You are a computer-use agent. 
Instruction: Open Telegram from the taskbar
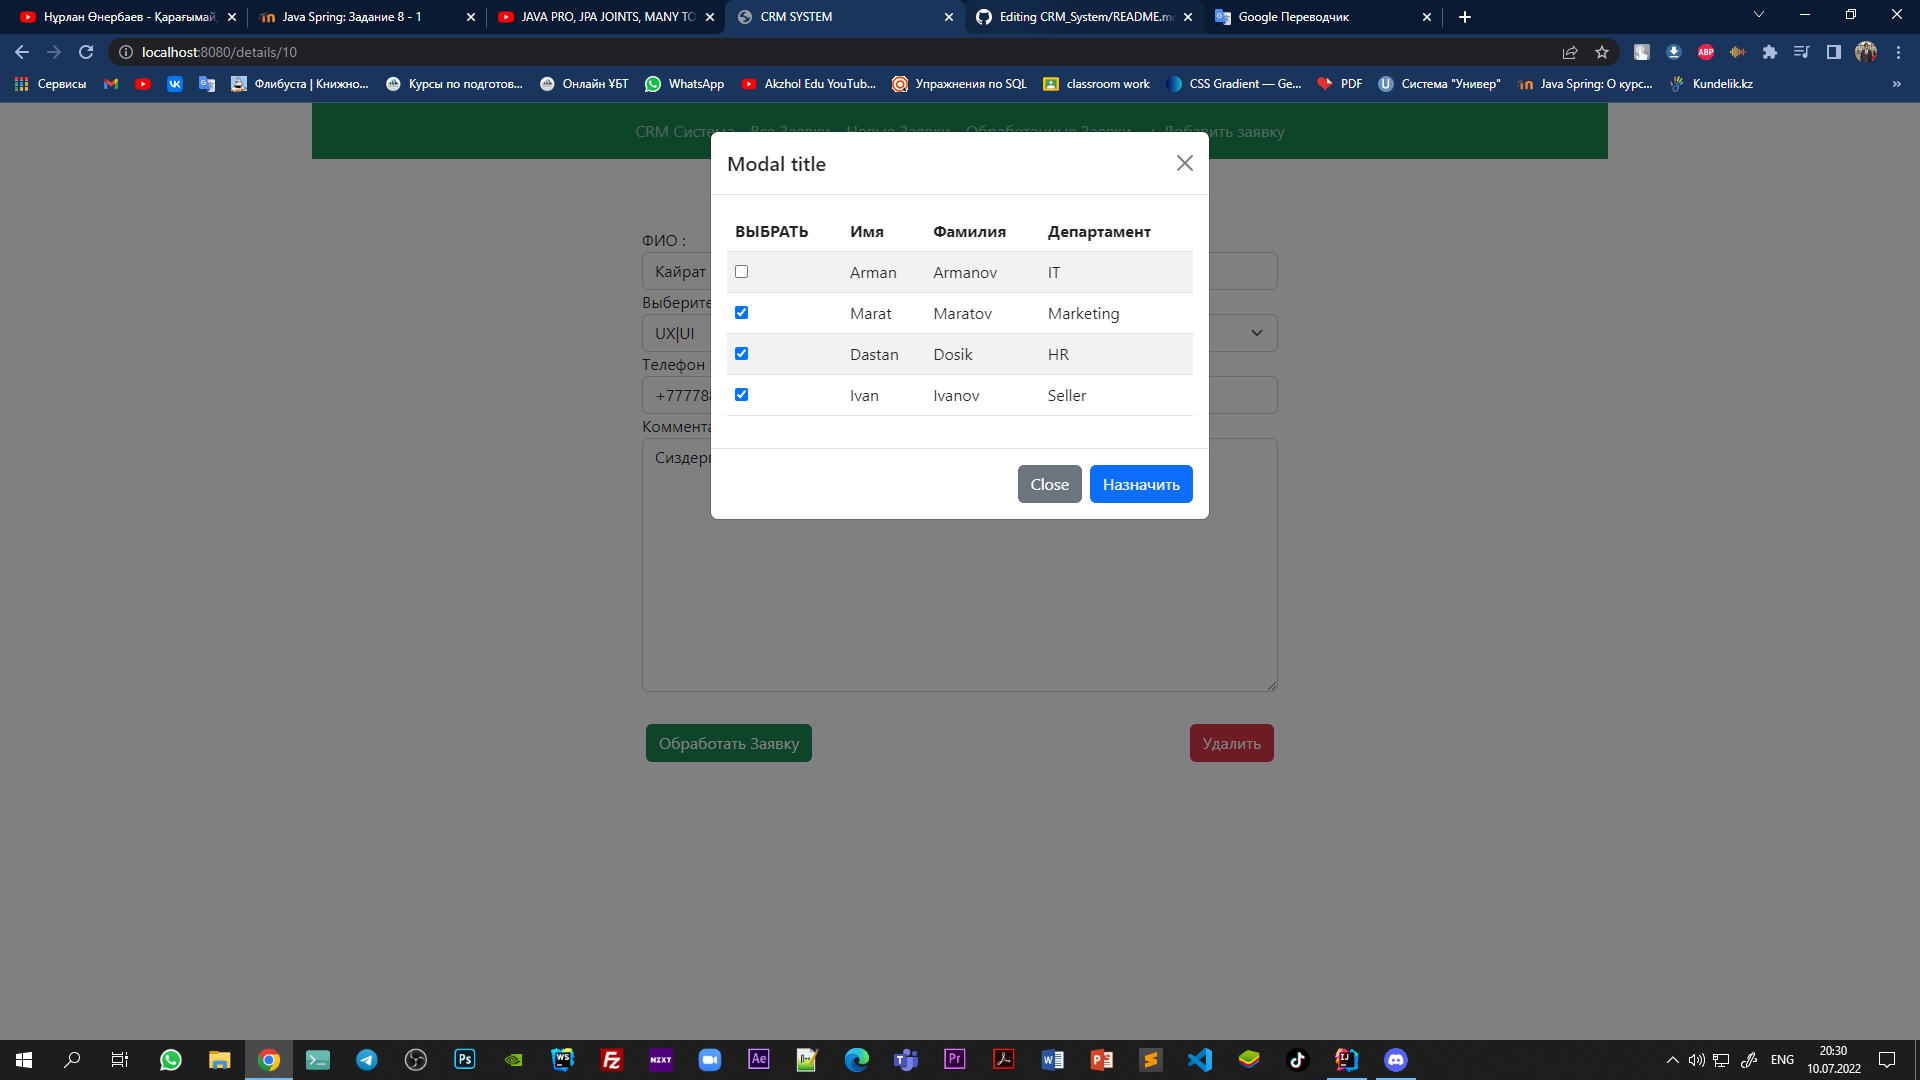tap(367, 1060)
